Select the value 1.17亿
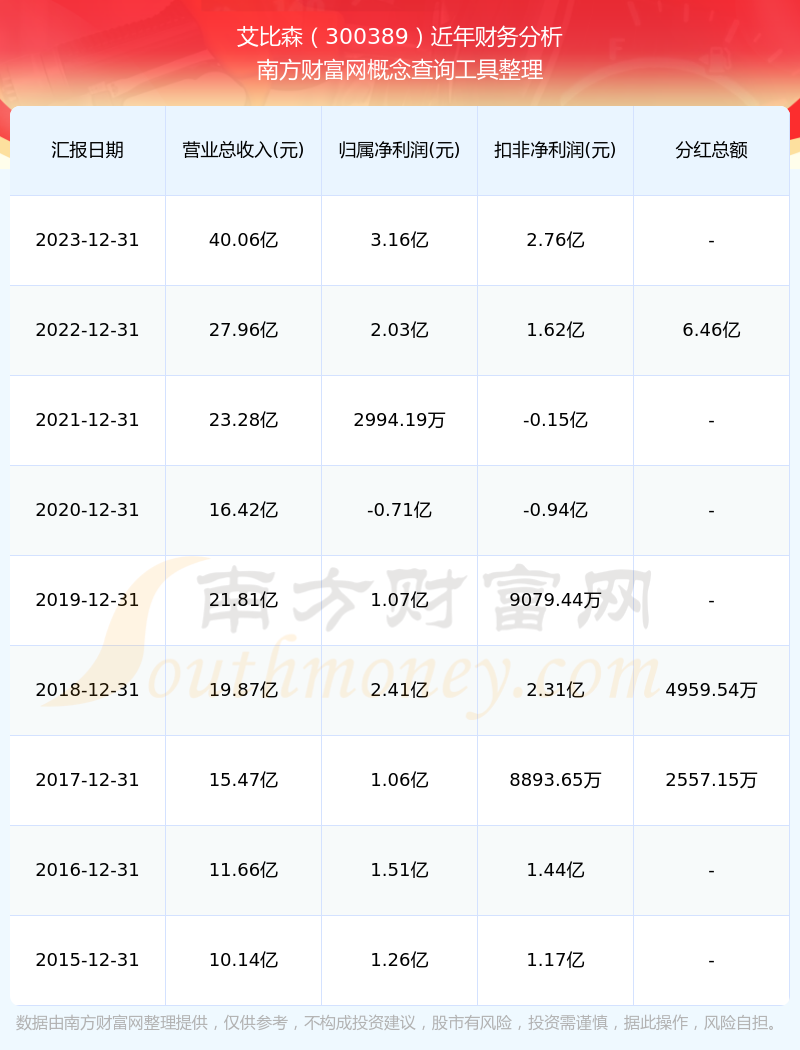 click(555, 960)
